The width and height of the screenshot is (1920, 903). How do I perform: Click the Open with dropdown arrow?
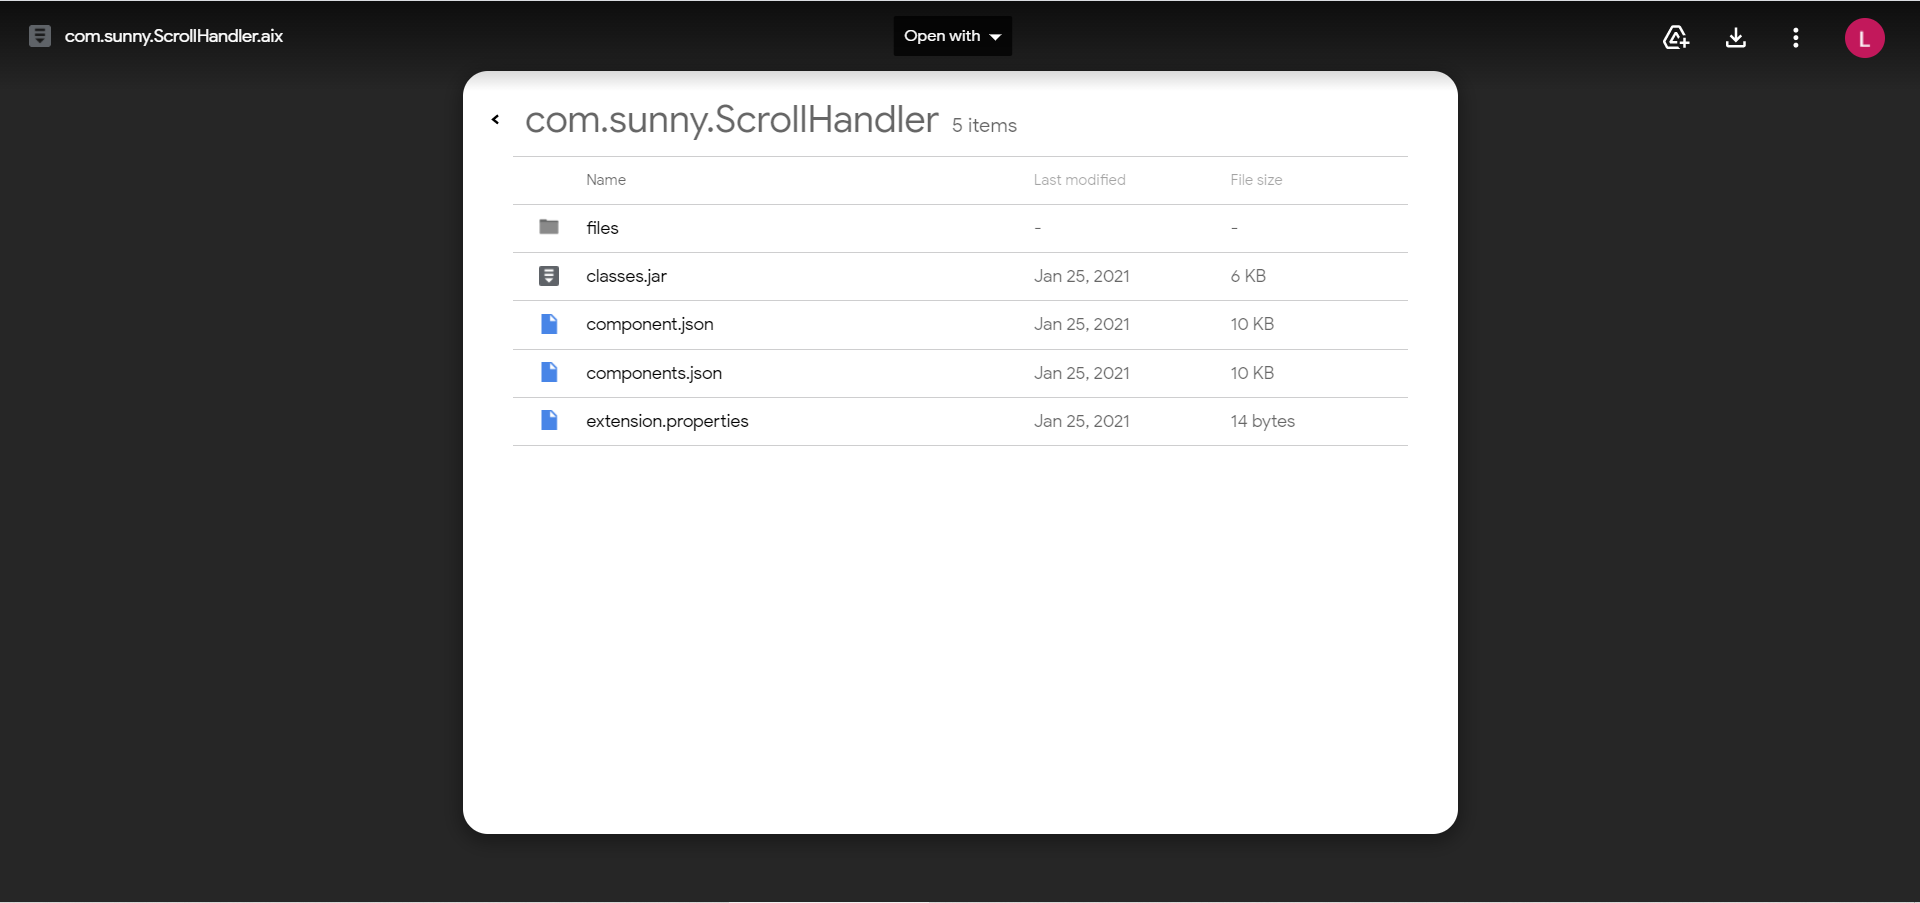tap(996, 36)
